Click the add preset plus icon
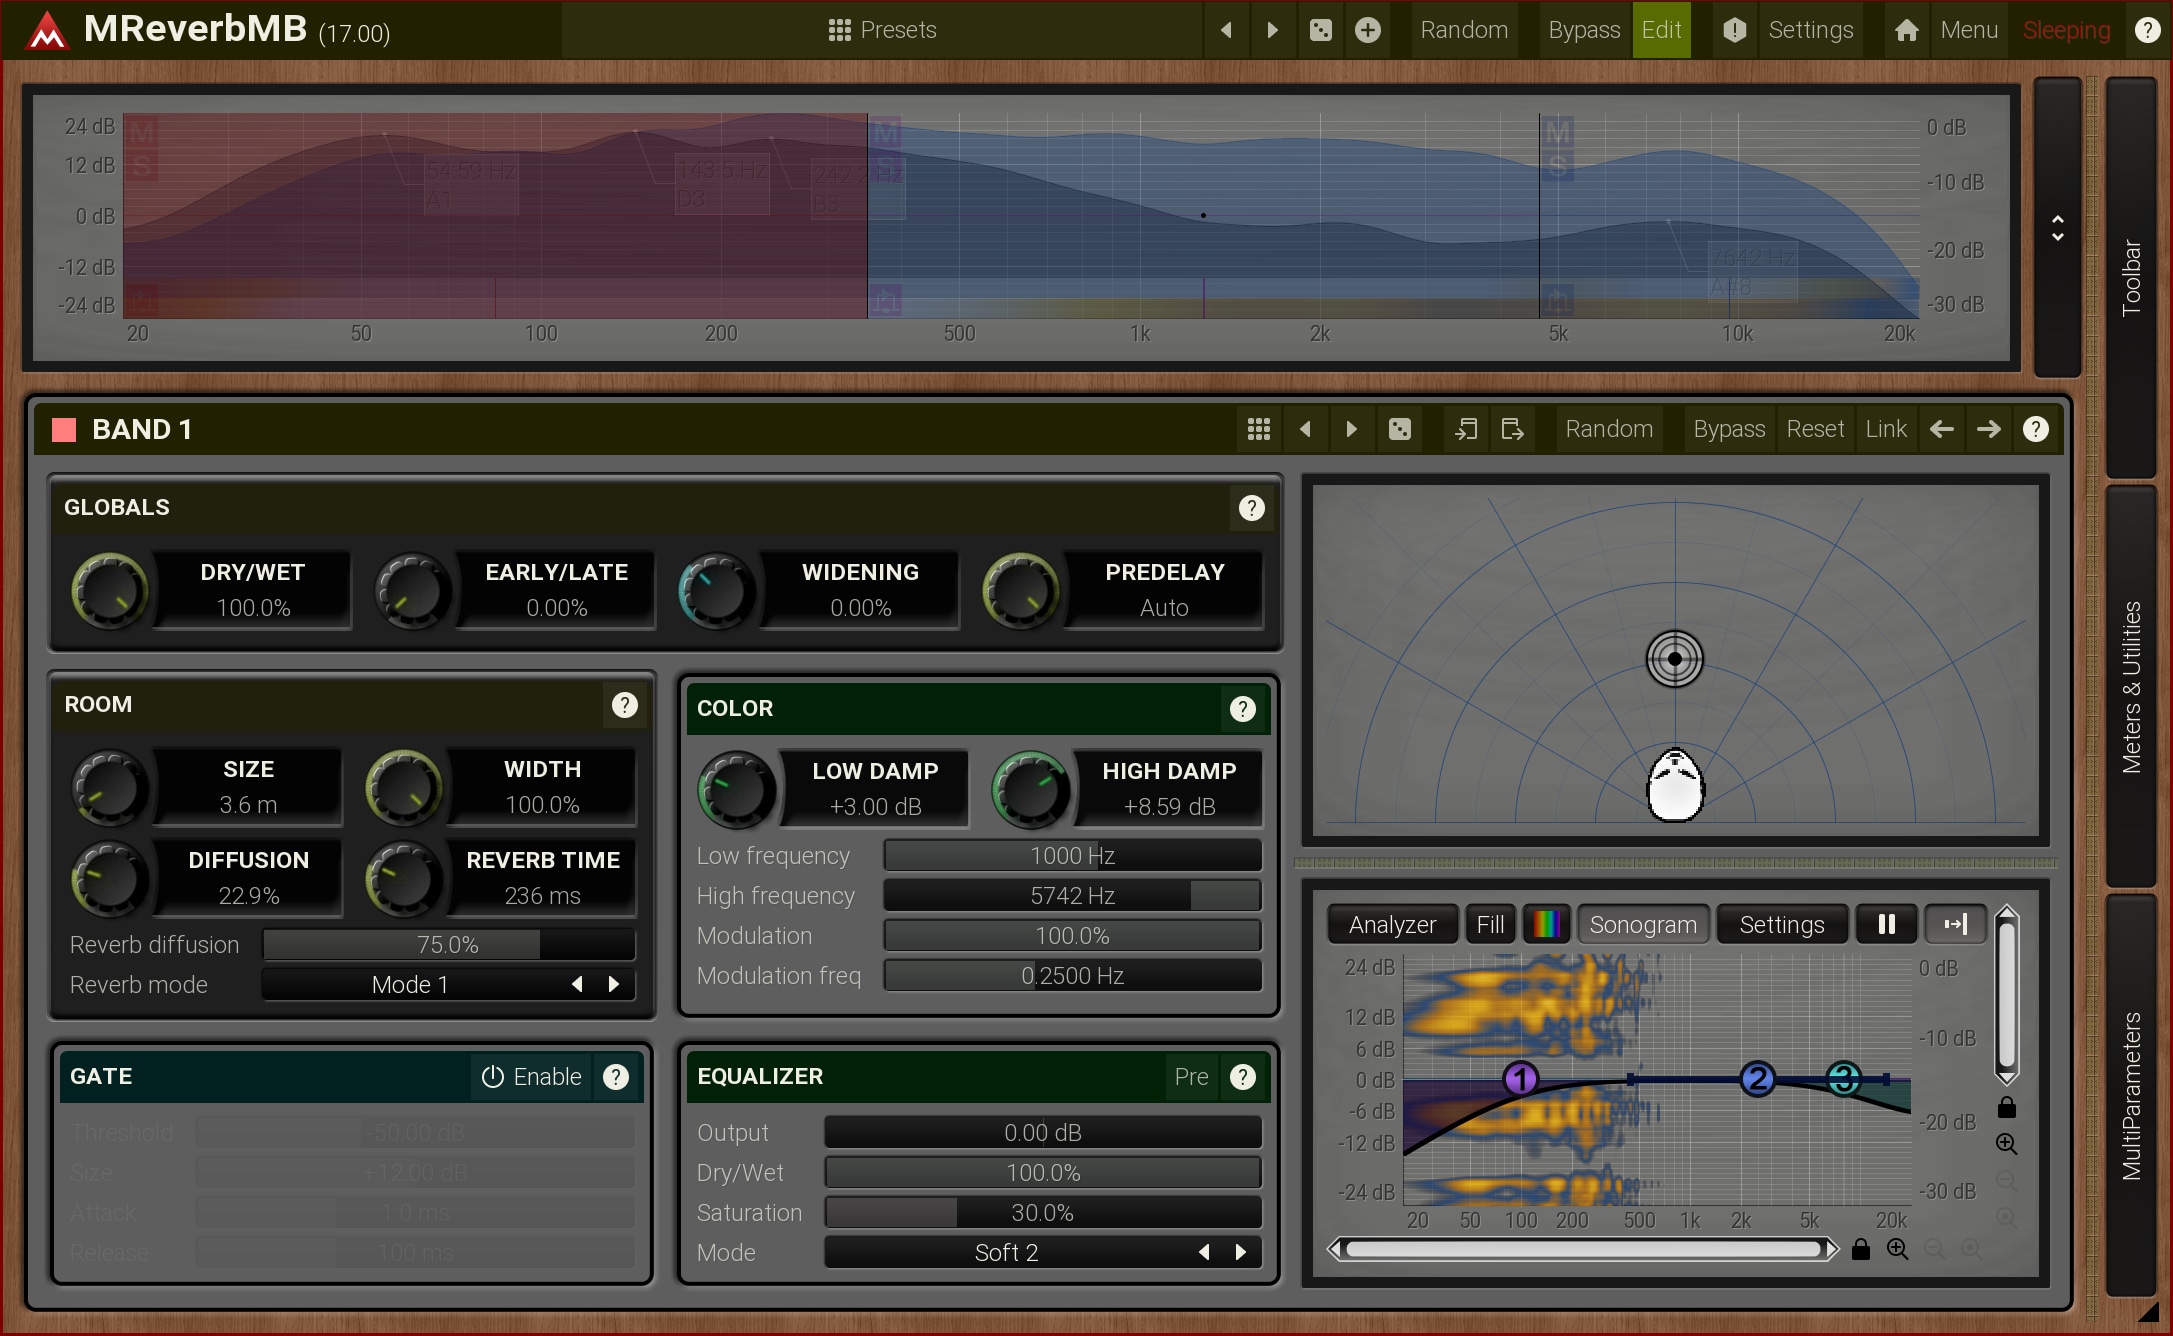The image size is (2173, 1336). (1367, 30)
